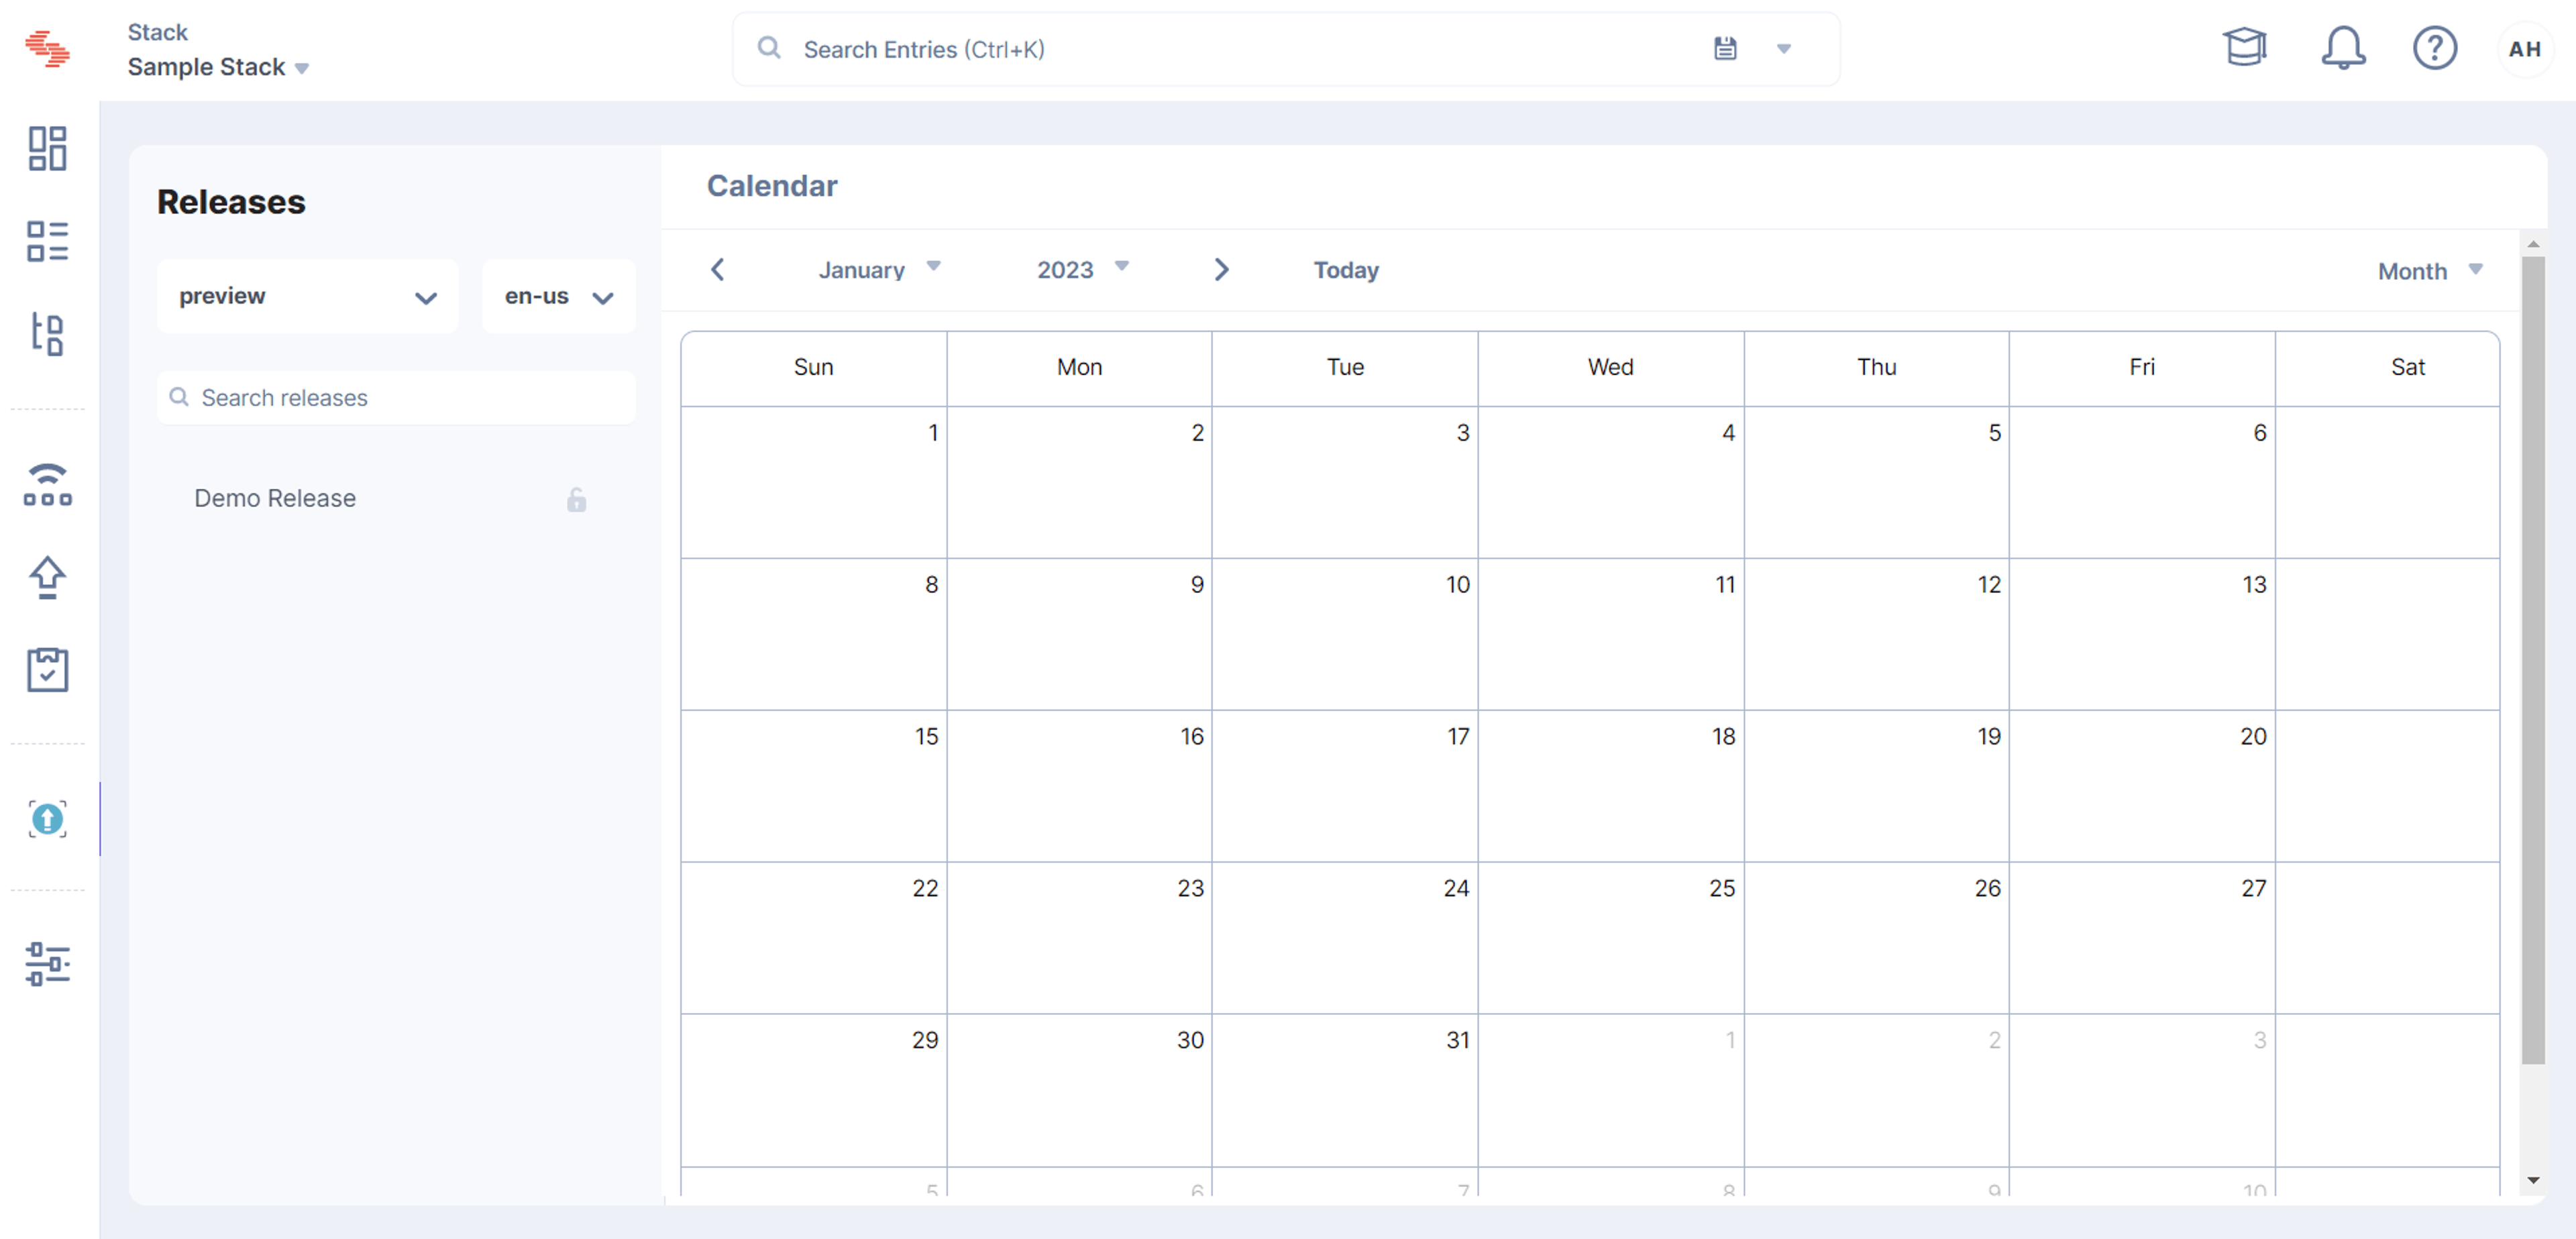The width and height of the screenshot is (2576, 1239).
Task: Select January 18 in the calendar
Action: point(1611,786)
